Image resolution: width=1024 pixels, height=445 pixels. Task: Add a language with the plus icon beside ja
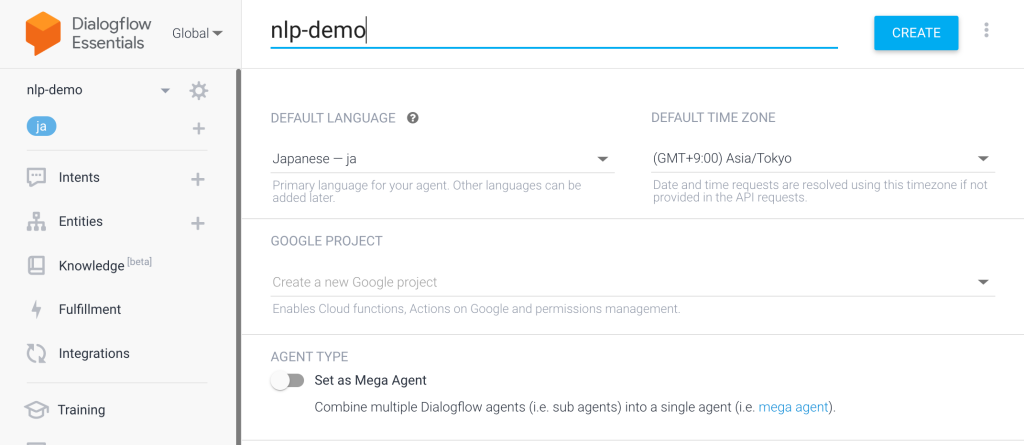tap(198, 128)
